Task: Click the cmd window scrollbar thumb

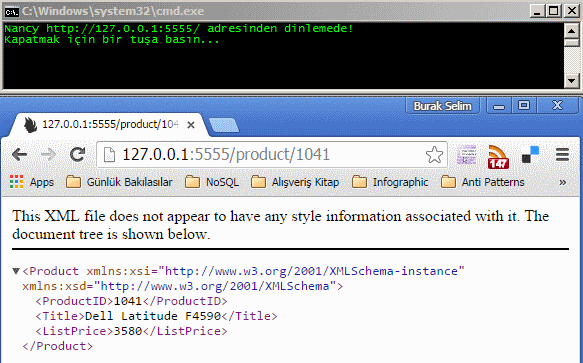Action: click(x=571, y=42)
